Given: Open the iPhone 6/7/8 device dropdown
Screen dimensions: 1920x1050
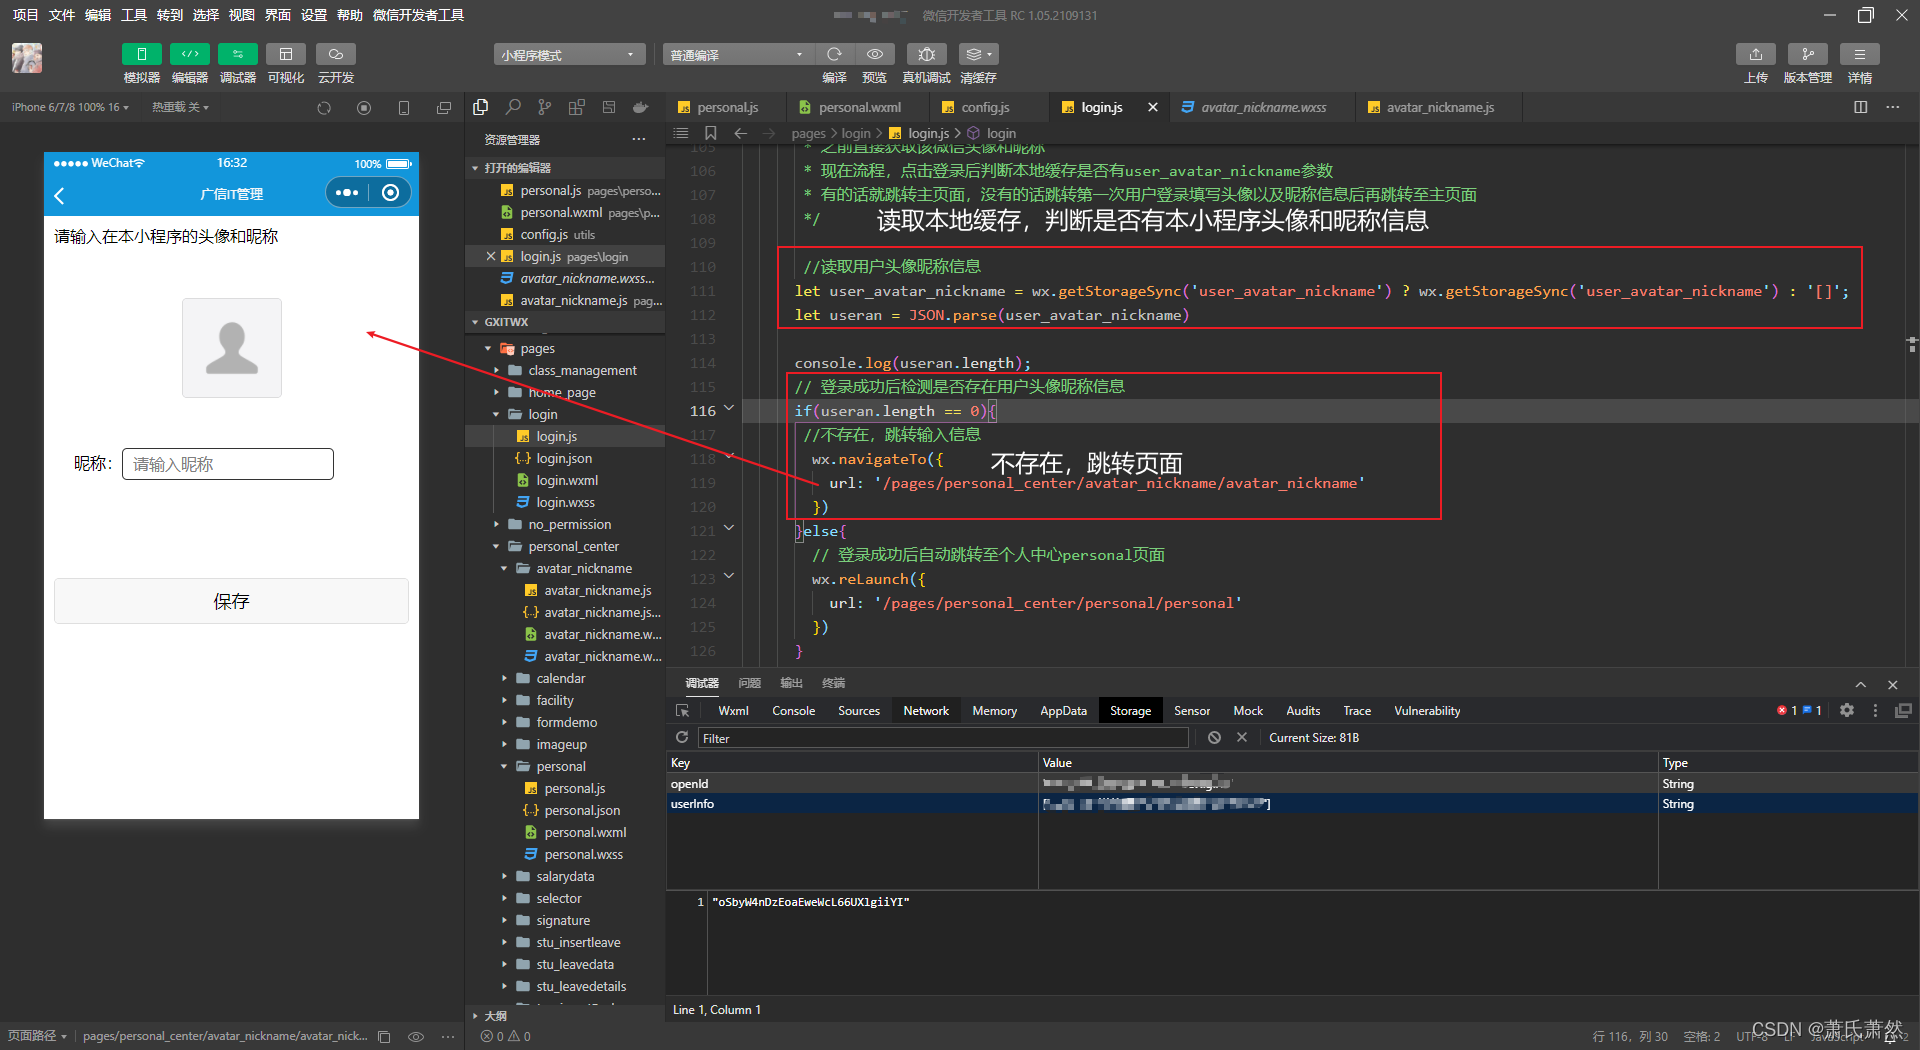Looking at the screenshot, I should (x=70, y=107).
